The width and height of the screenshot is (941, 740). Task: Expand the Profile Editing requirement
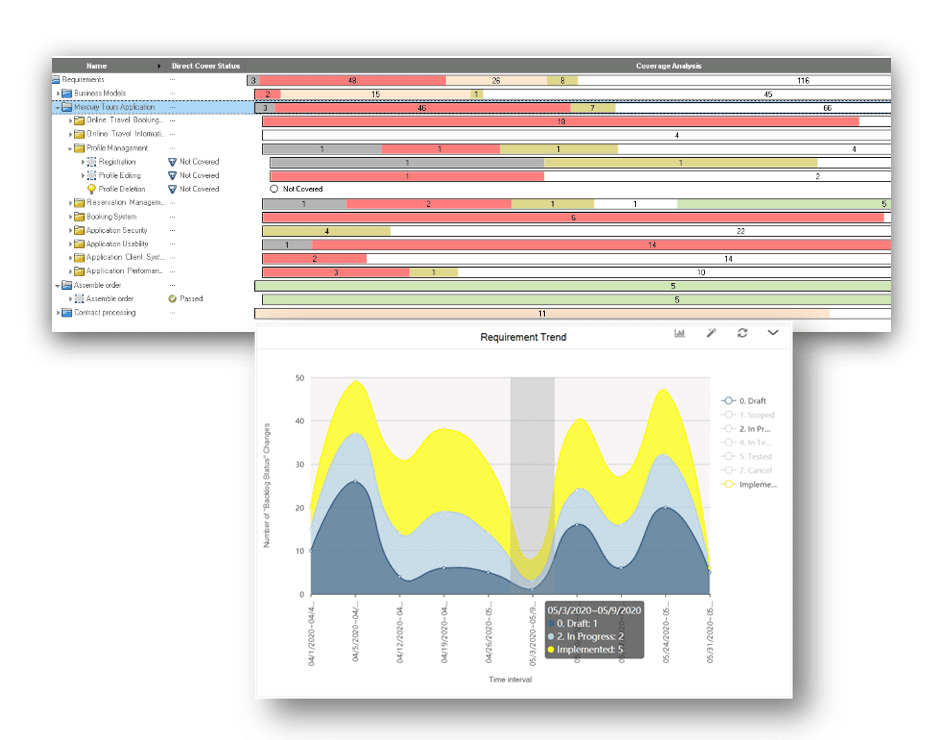click(x=83, y=176)
